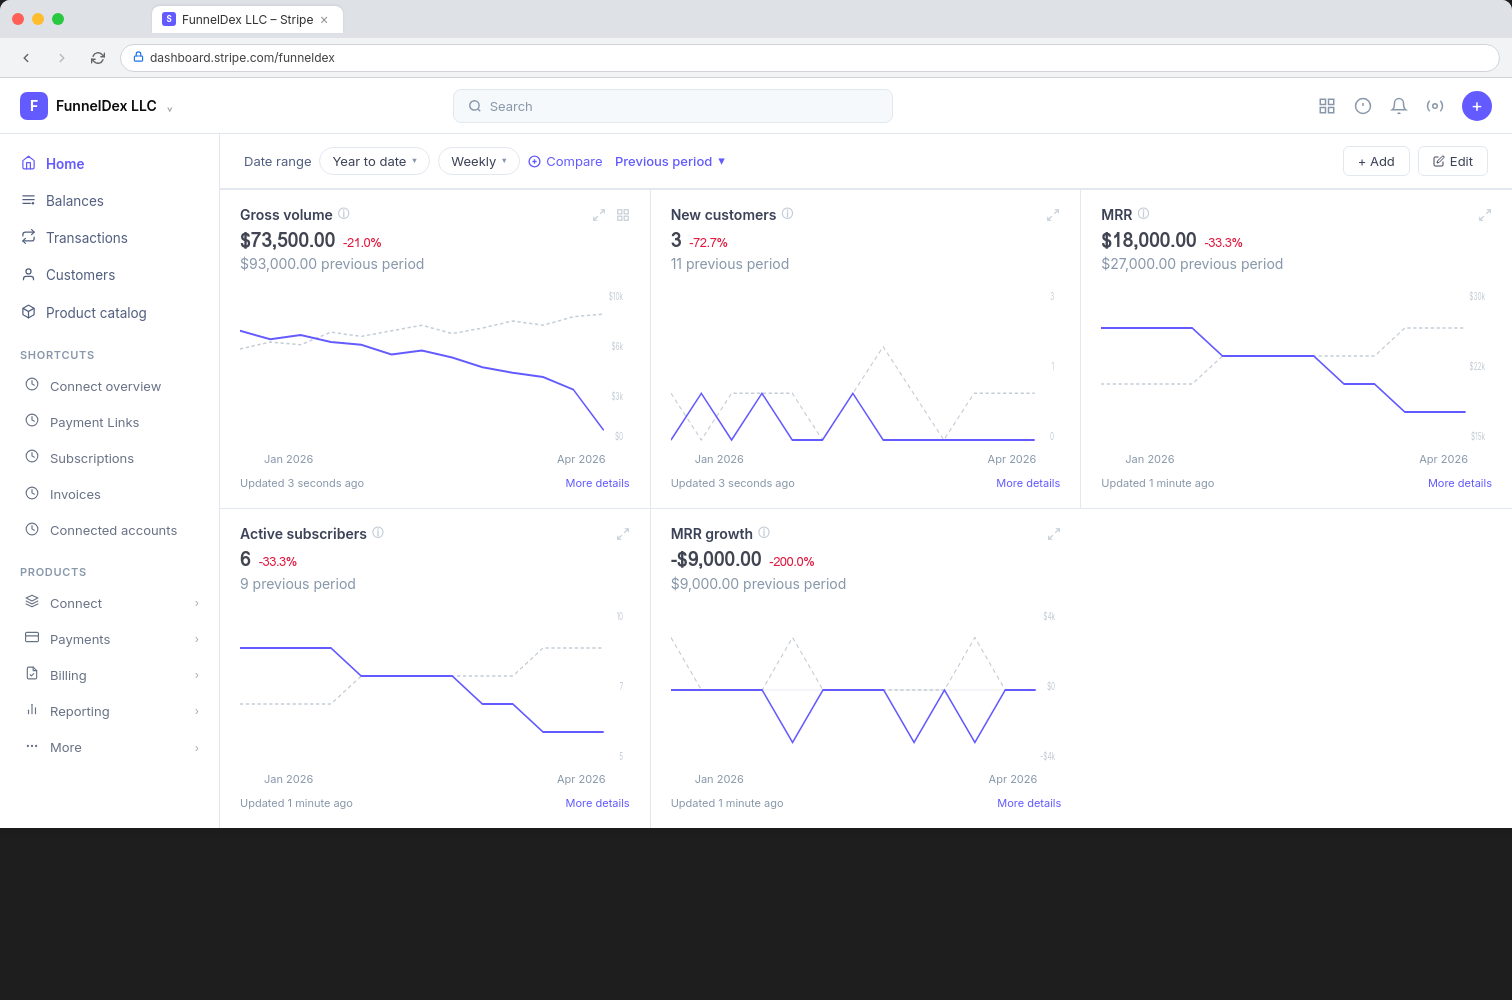
Task: Expand the MRR growth chart
Action: click(1053, 534)
